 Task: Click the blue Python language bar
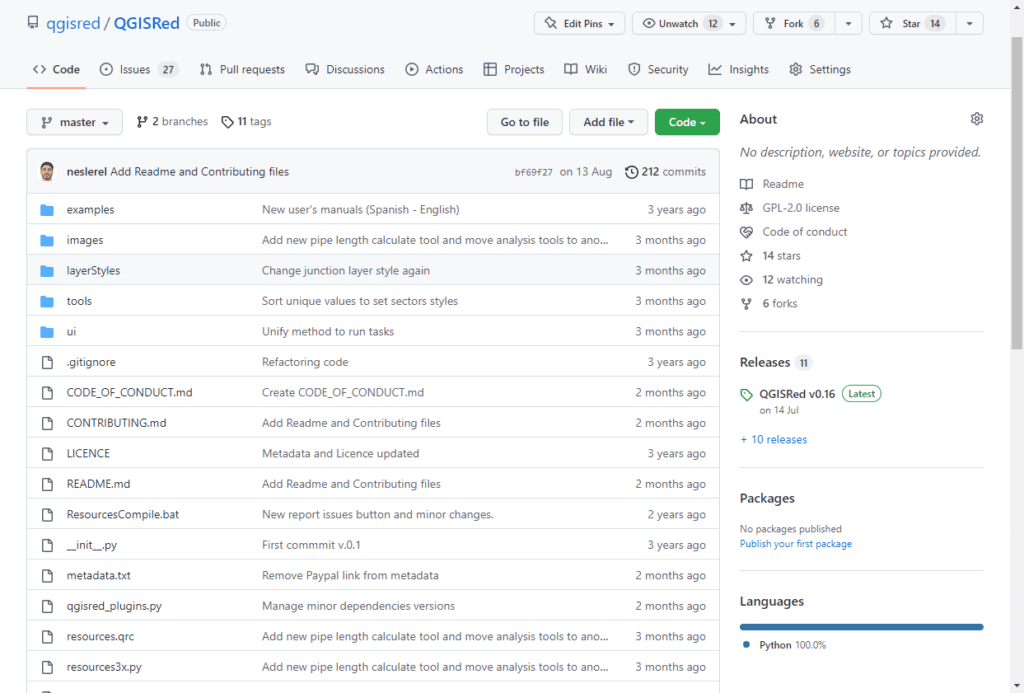[861, 627]
